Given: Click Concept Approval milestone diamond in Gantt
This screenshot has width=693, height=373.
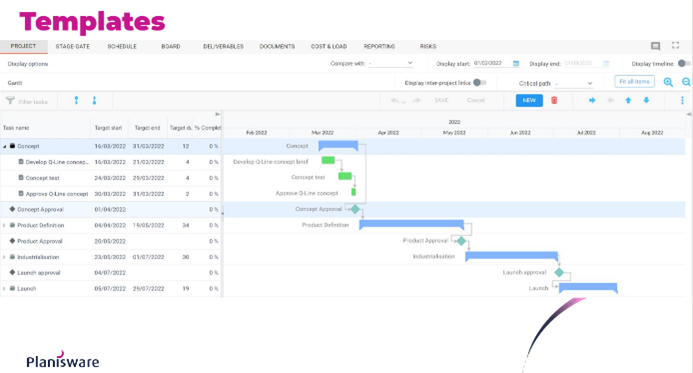Looking at the screenshot, I should point(355,209).
